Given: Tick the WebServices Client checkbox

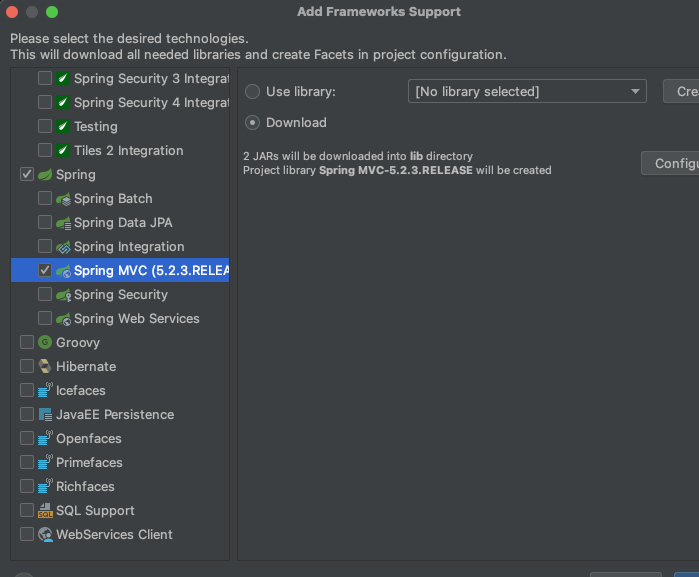Looking at the screenshot, I should coord(27,534).
